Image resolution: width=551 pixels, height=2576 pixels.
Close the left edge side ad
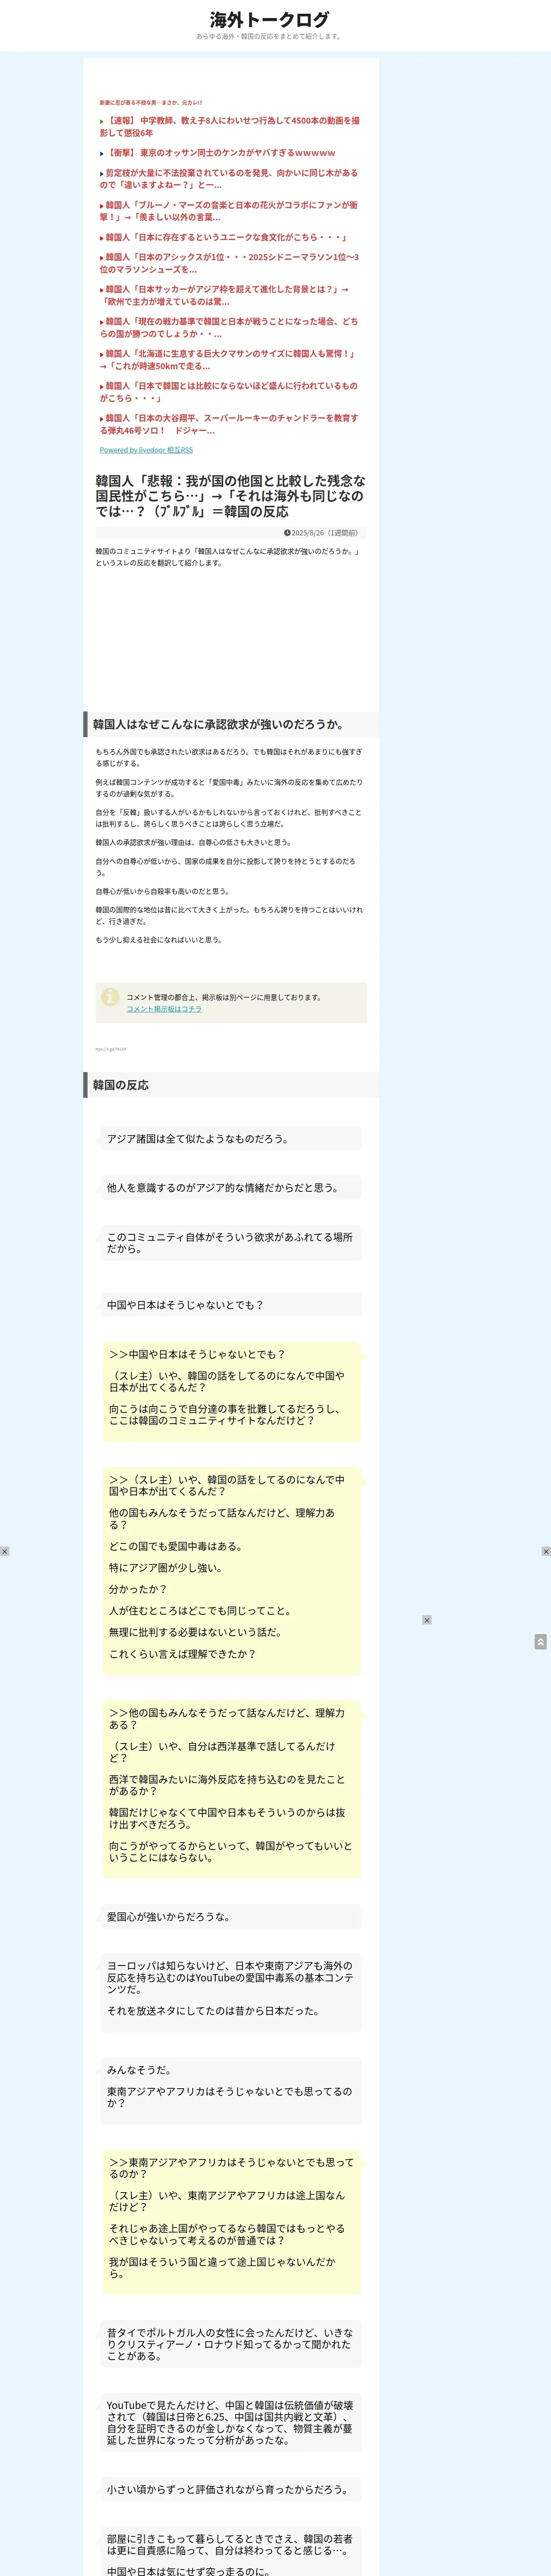pos(5,1551)
